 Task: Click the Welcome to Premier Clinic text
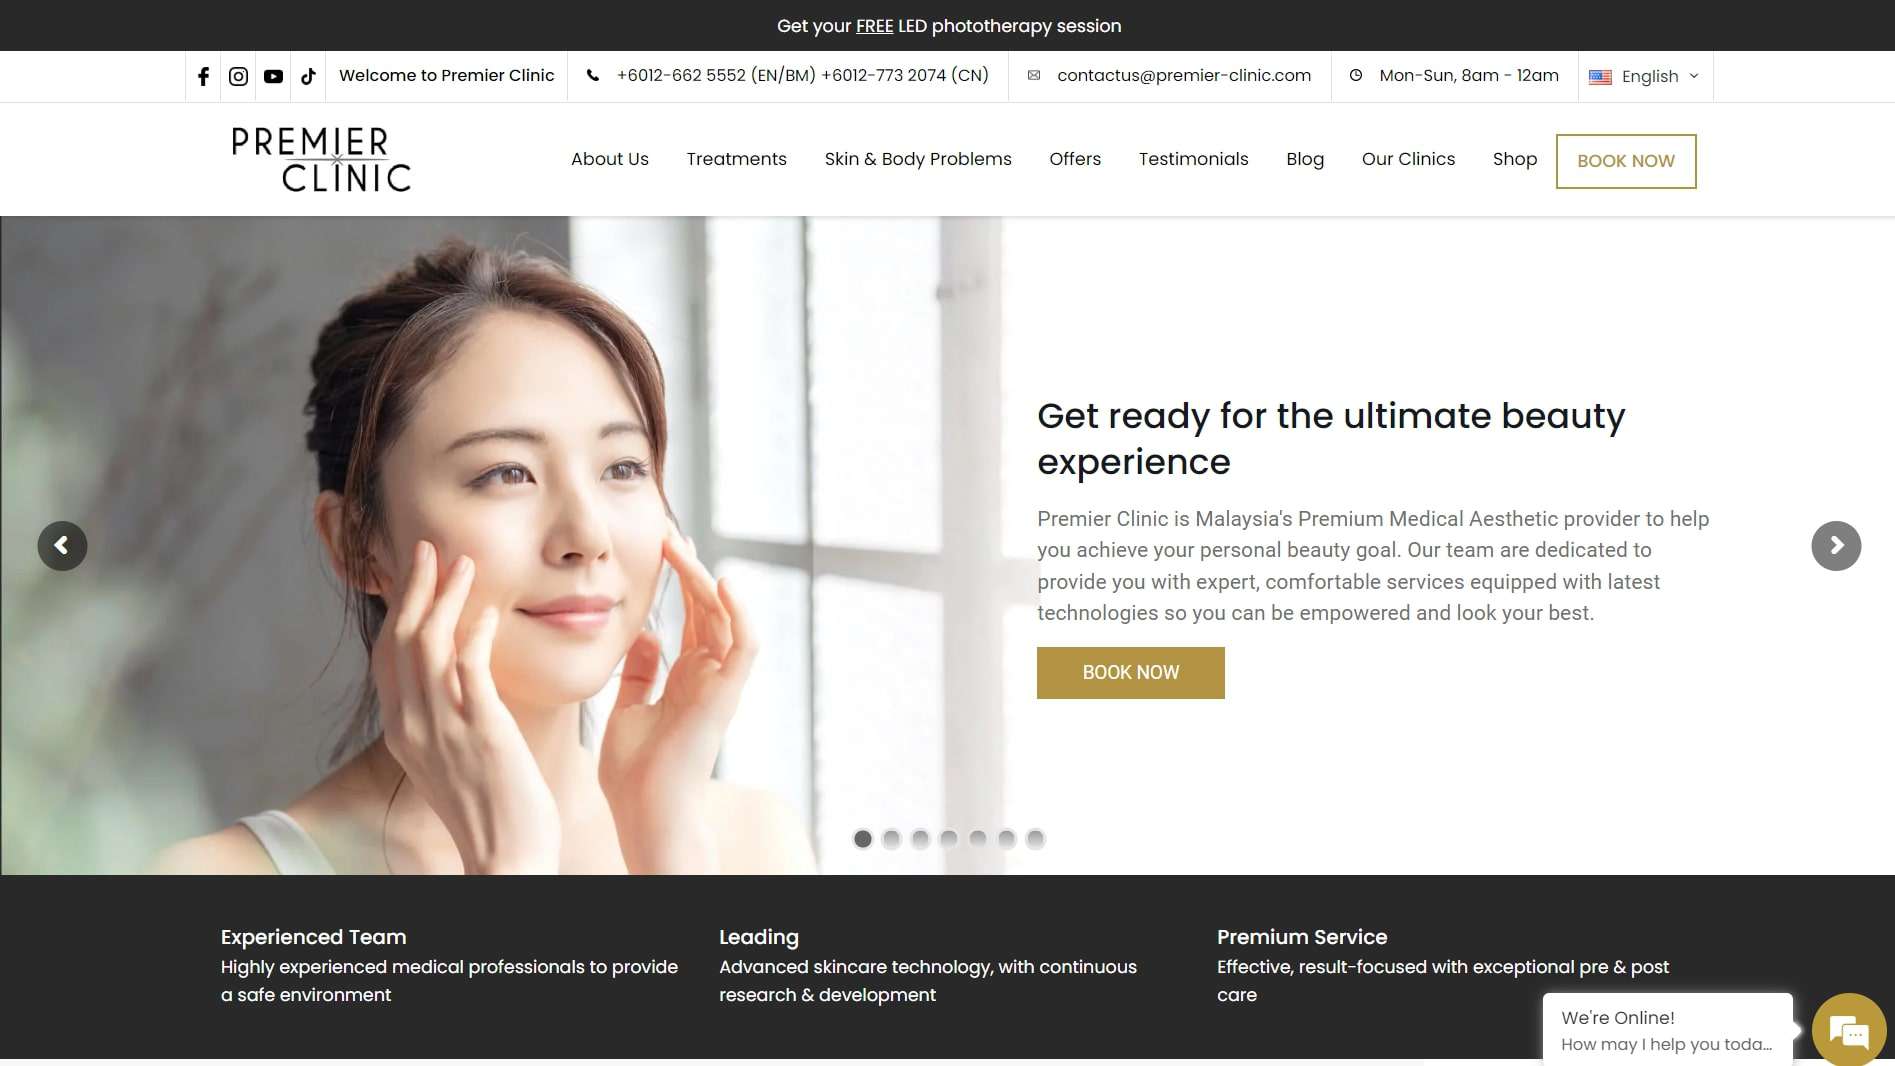click(446, 75)
